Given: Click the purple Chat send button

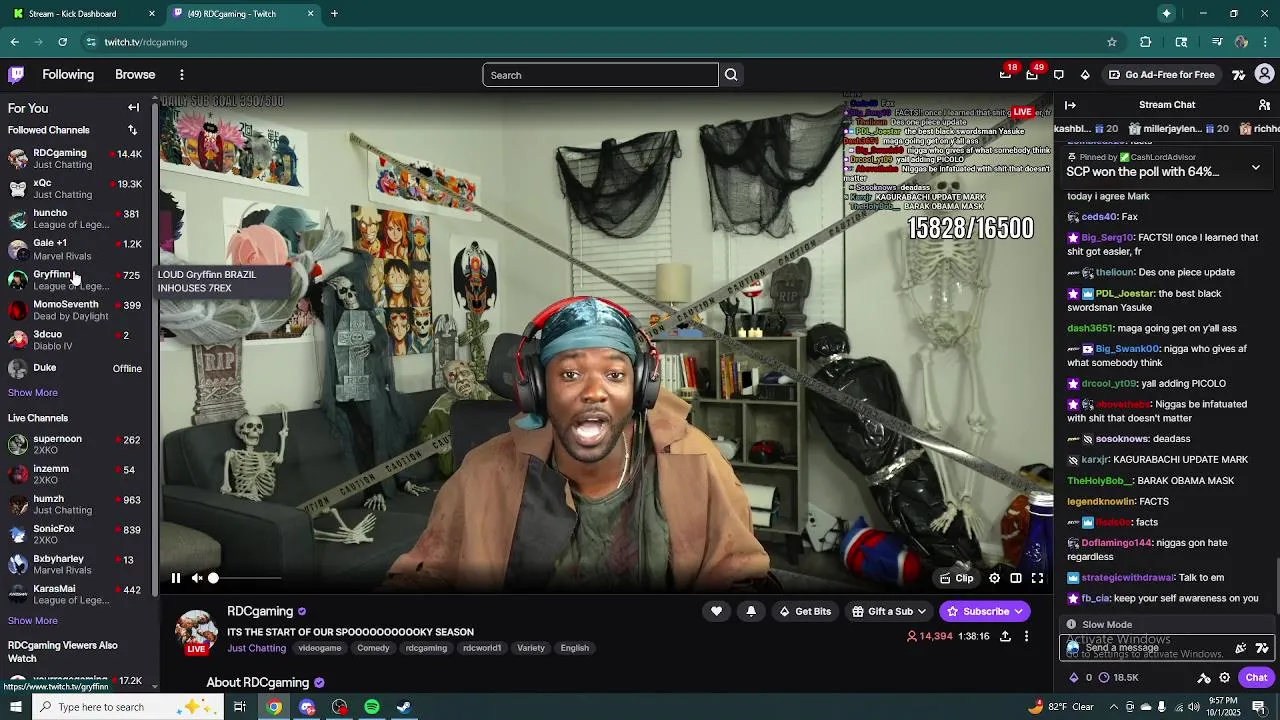Looking at the screenshot, I should 1256,677.
